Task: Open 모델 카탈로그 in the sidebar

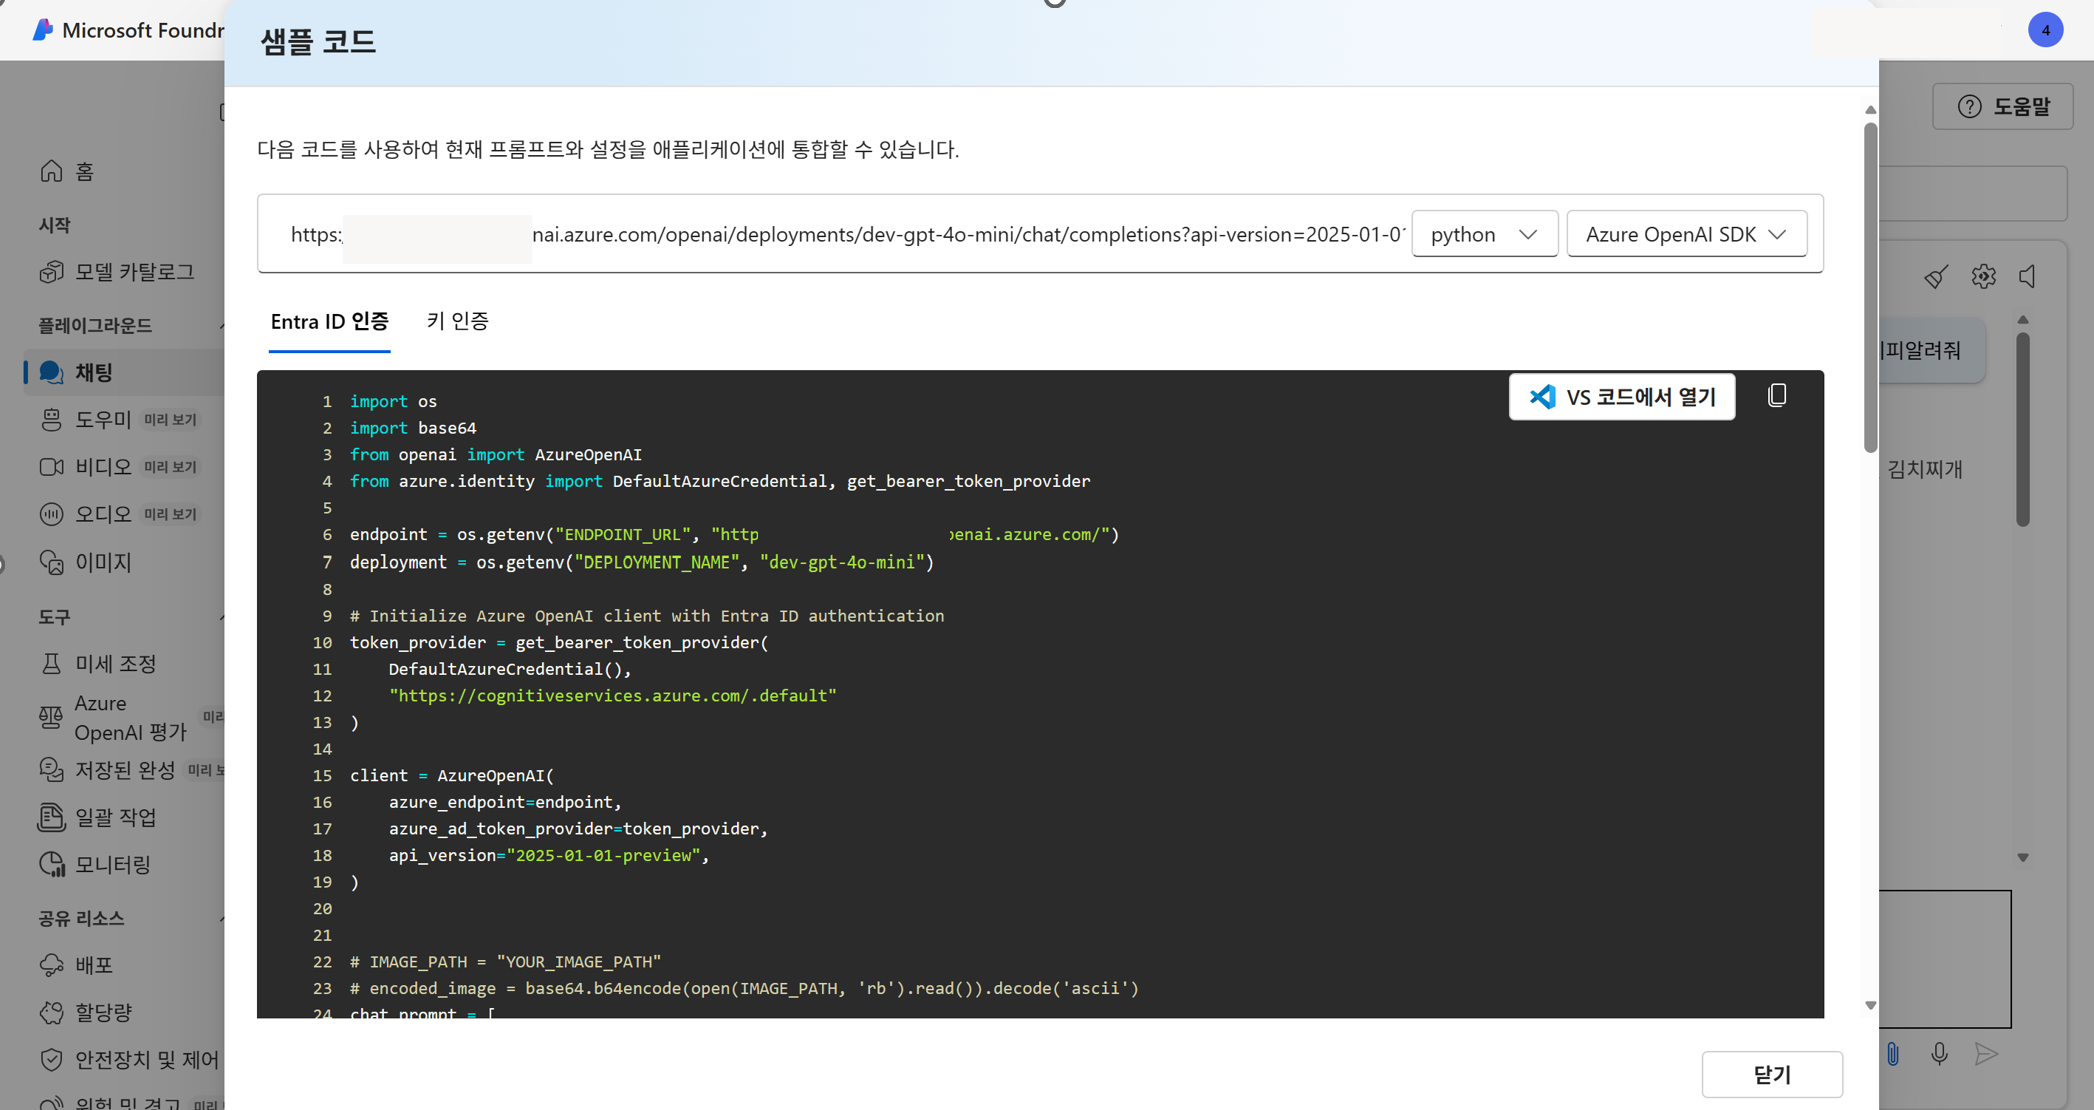Action: click(x=134, y=272)
